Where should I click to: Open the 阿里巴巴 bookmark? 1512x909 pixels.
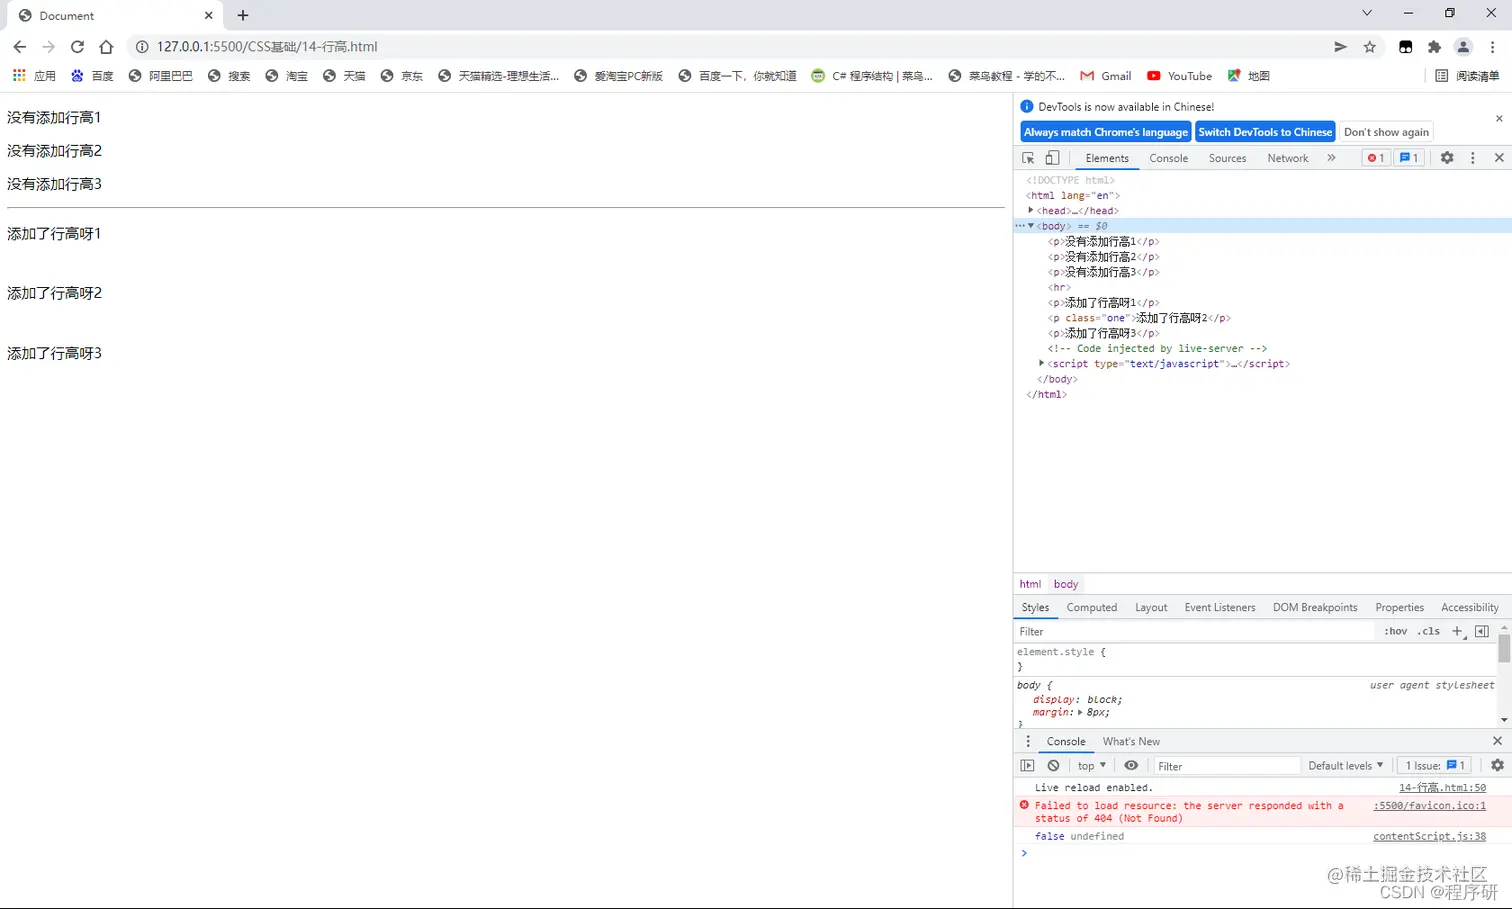tap(160, 76)
